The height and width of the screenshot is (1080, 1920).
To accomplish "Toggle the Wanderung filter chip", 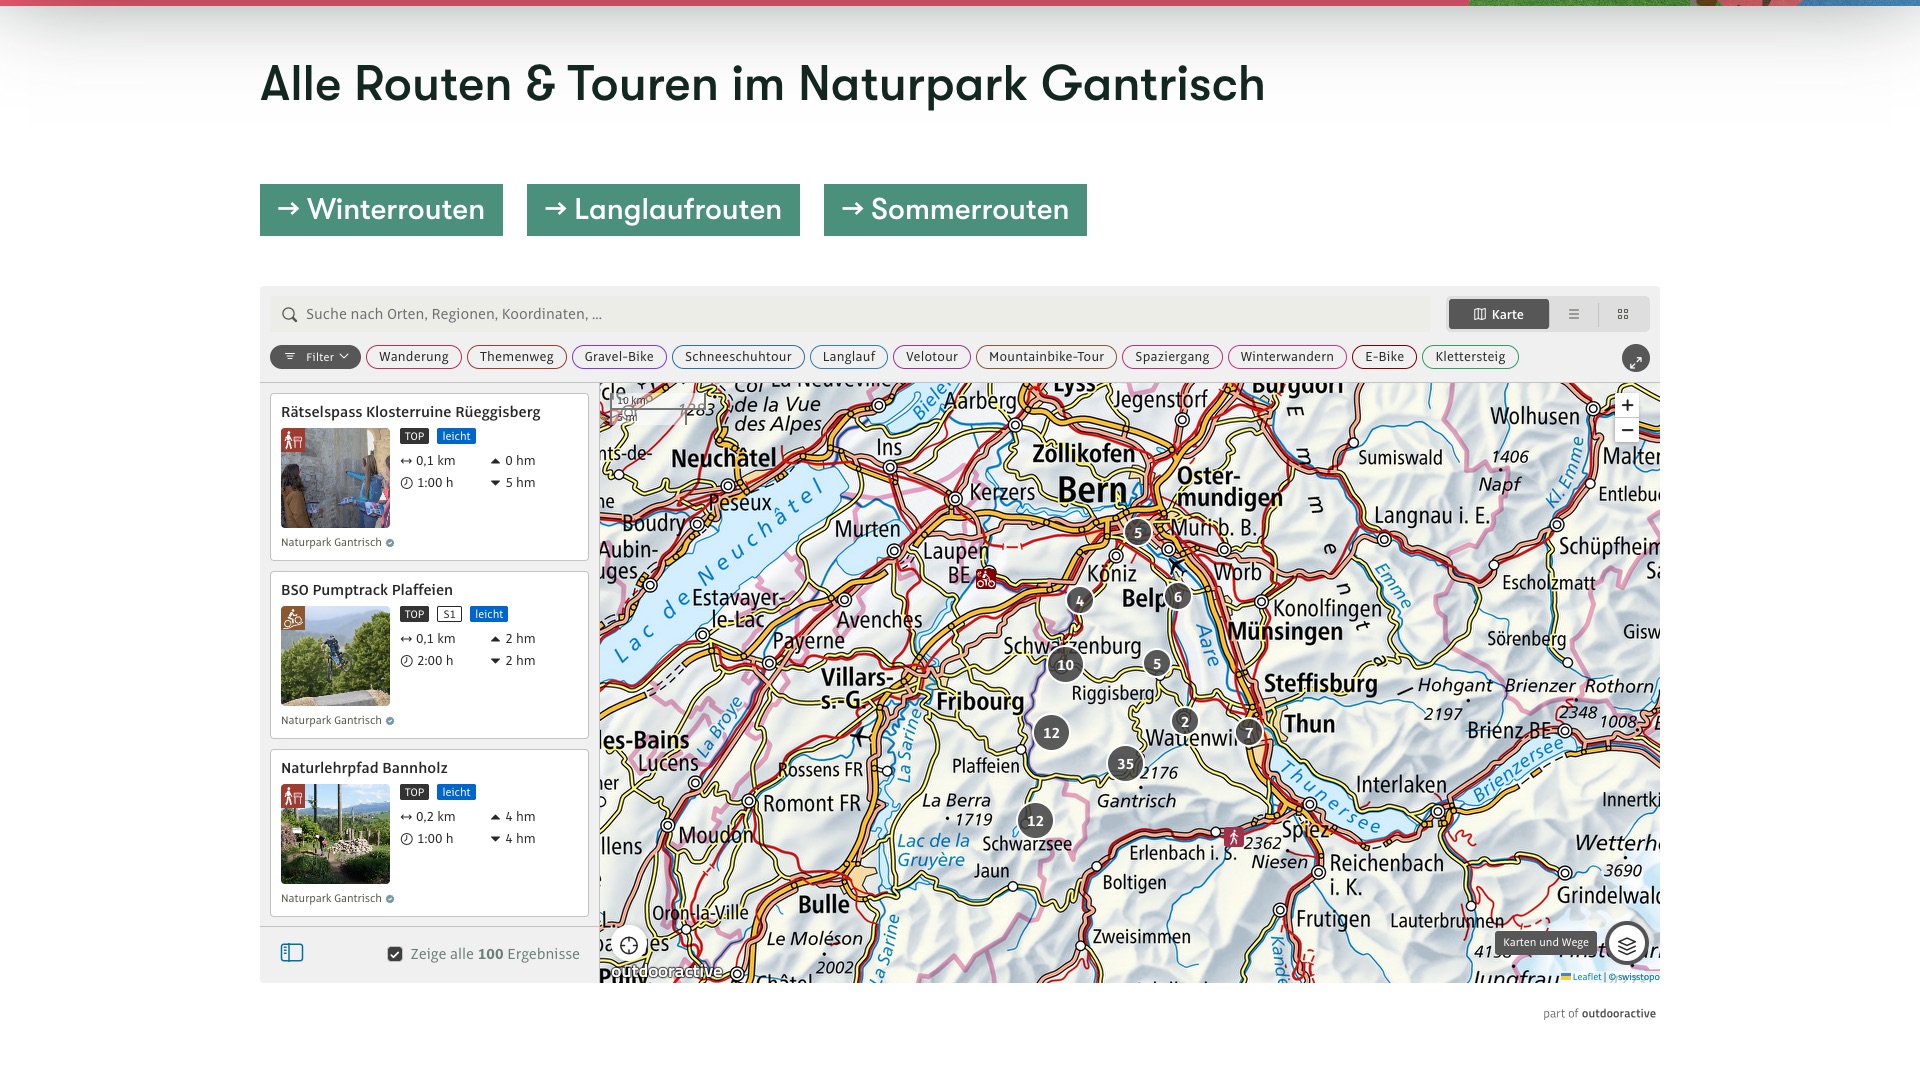I will pos(413,357).
